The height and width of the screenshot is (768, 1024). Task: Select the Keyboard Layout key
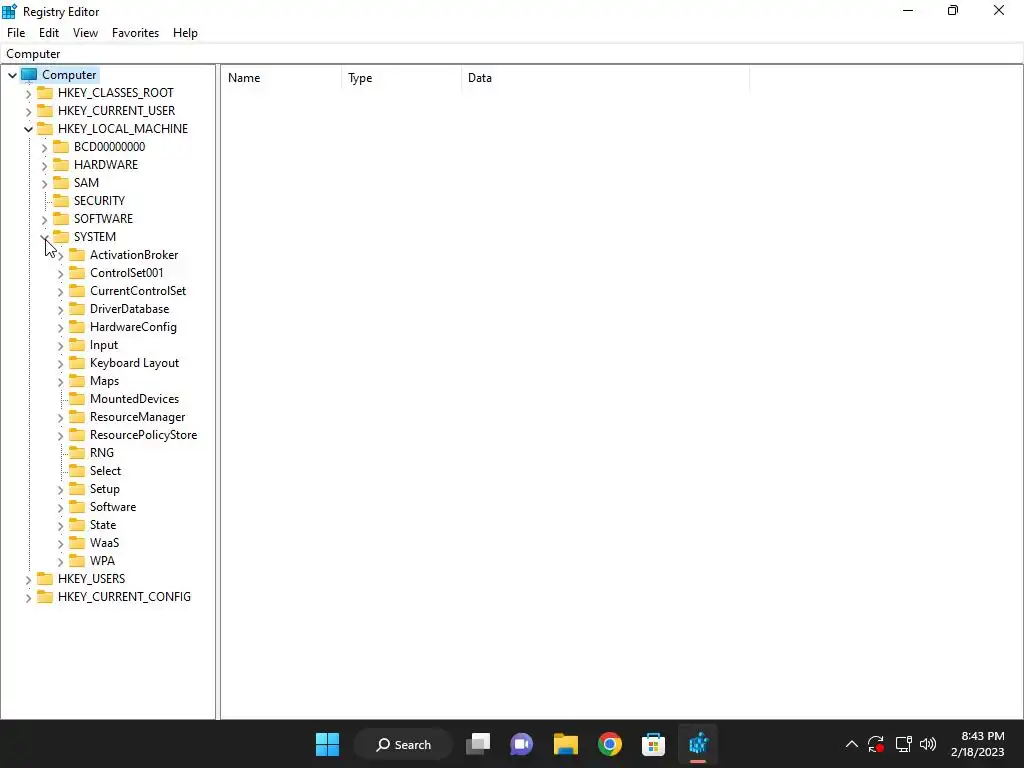tap(135, 363)
